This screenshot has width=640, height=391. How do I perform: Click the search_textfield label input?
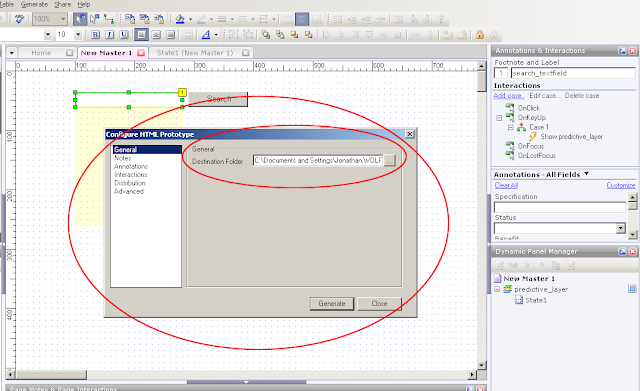click(573, 73)
